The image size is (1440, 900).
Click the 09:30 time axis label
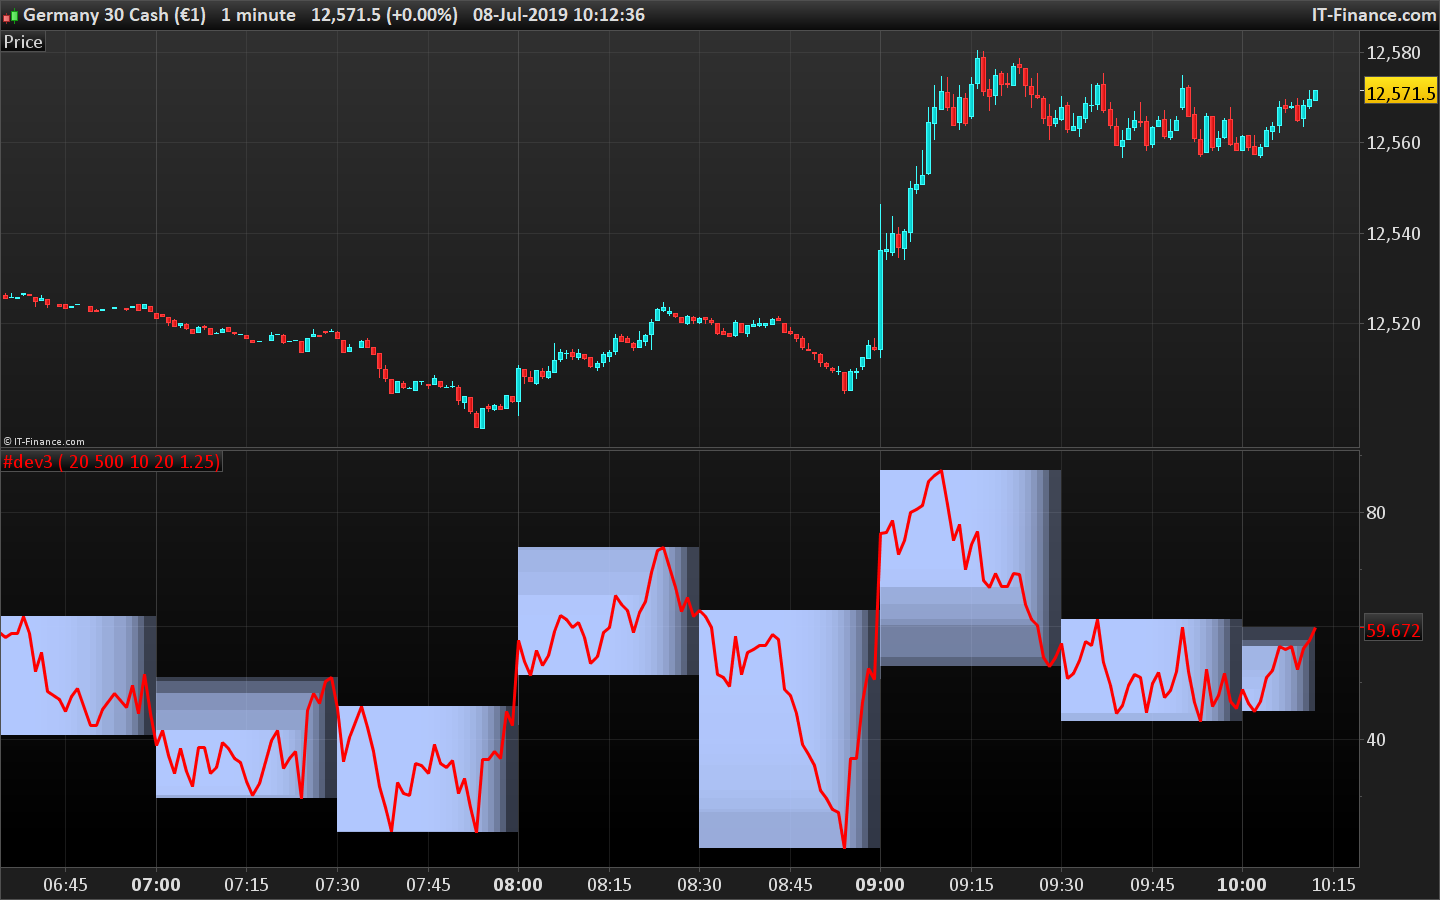click(x=1061, y=885)
